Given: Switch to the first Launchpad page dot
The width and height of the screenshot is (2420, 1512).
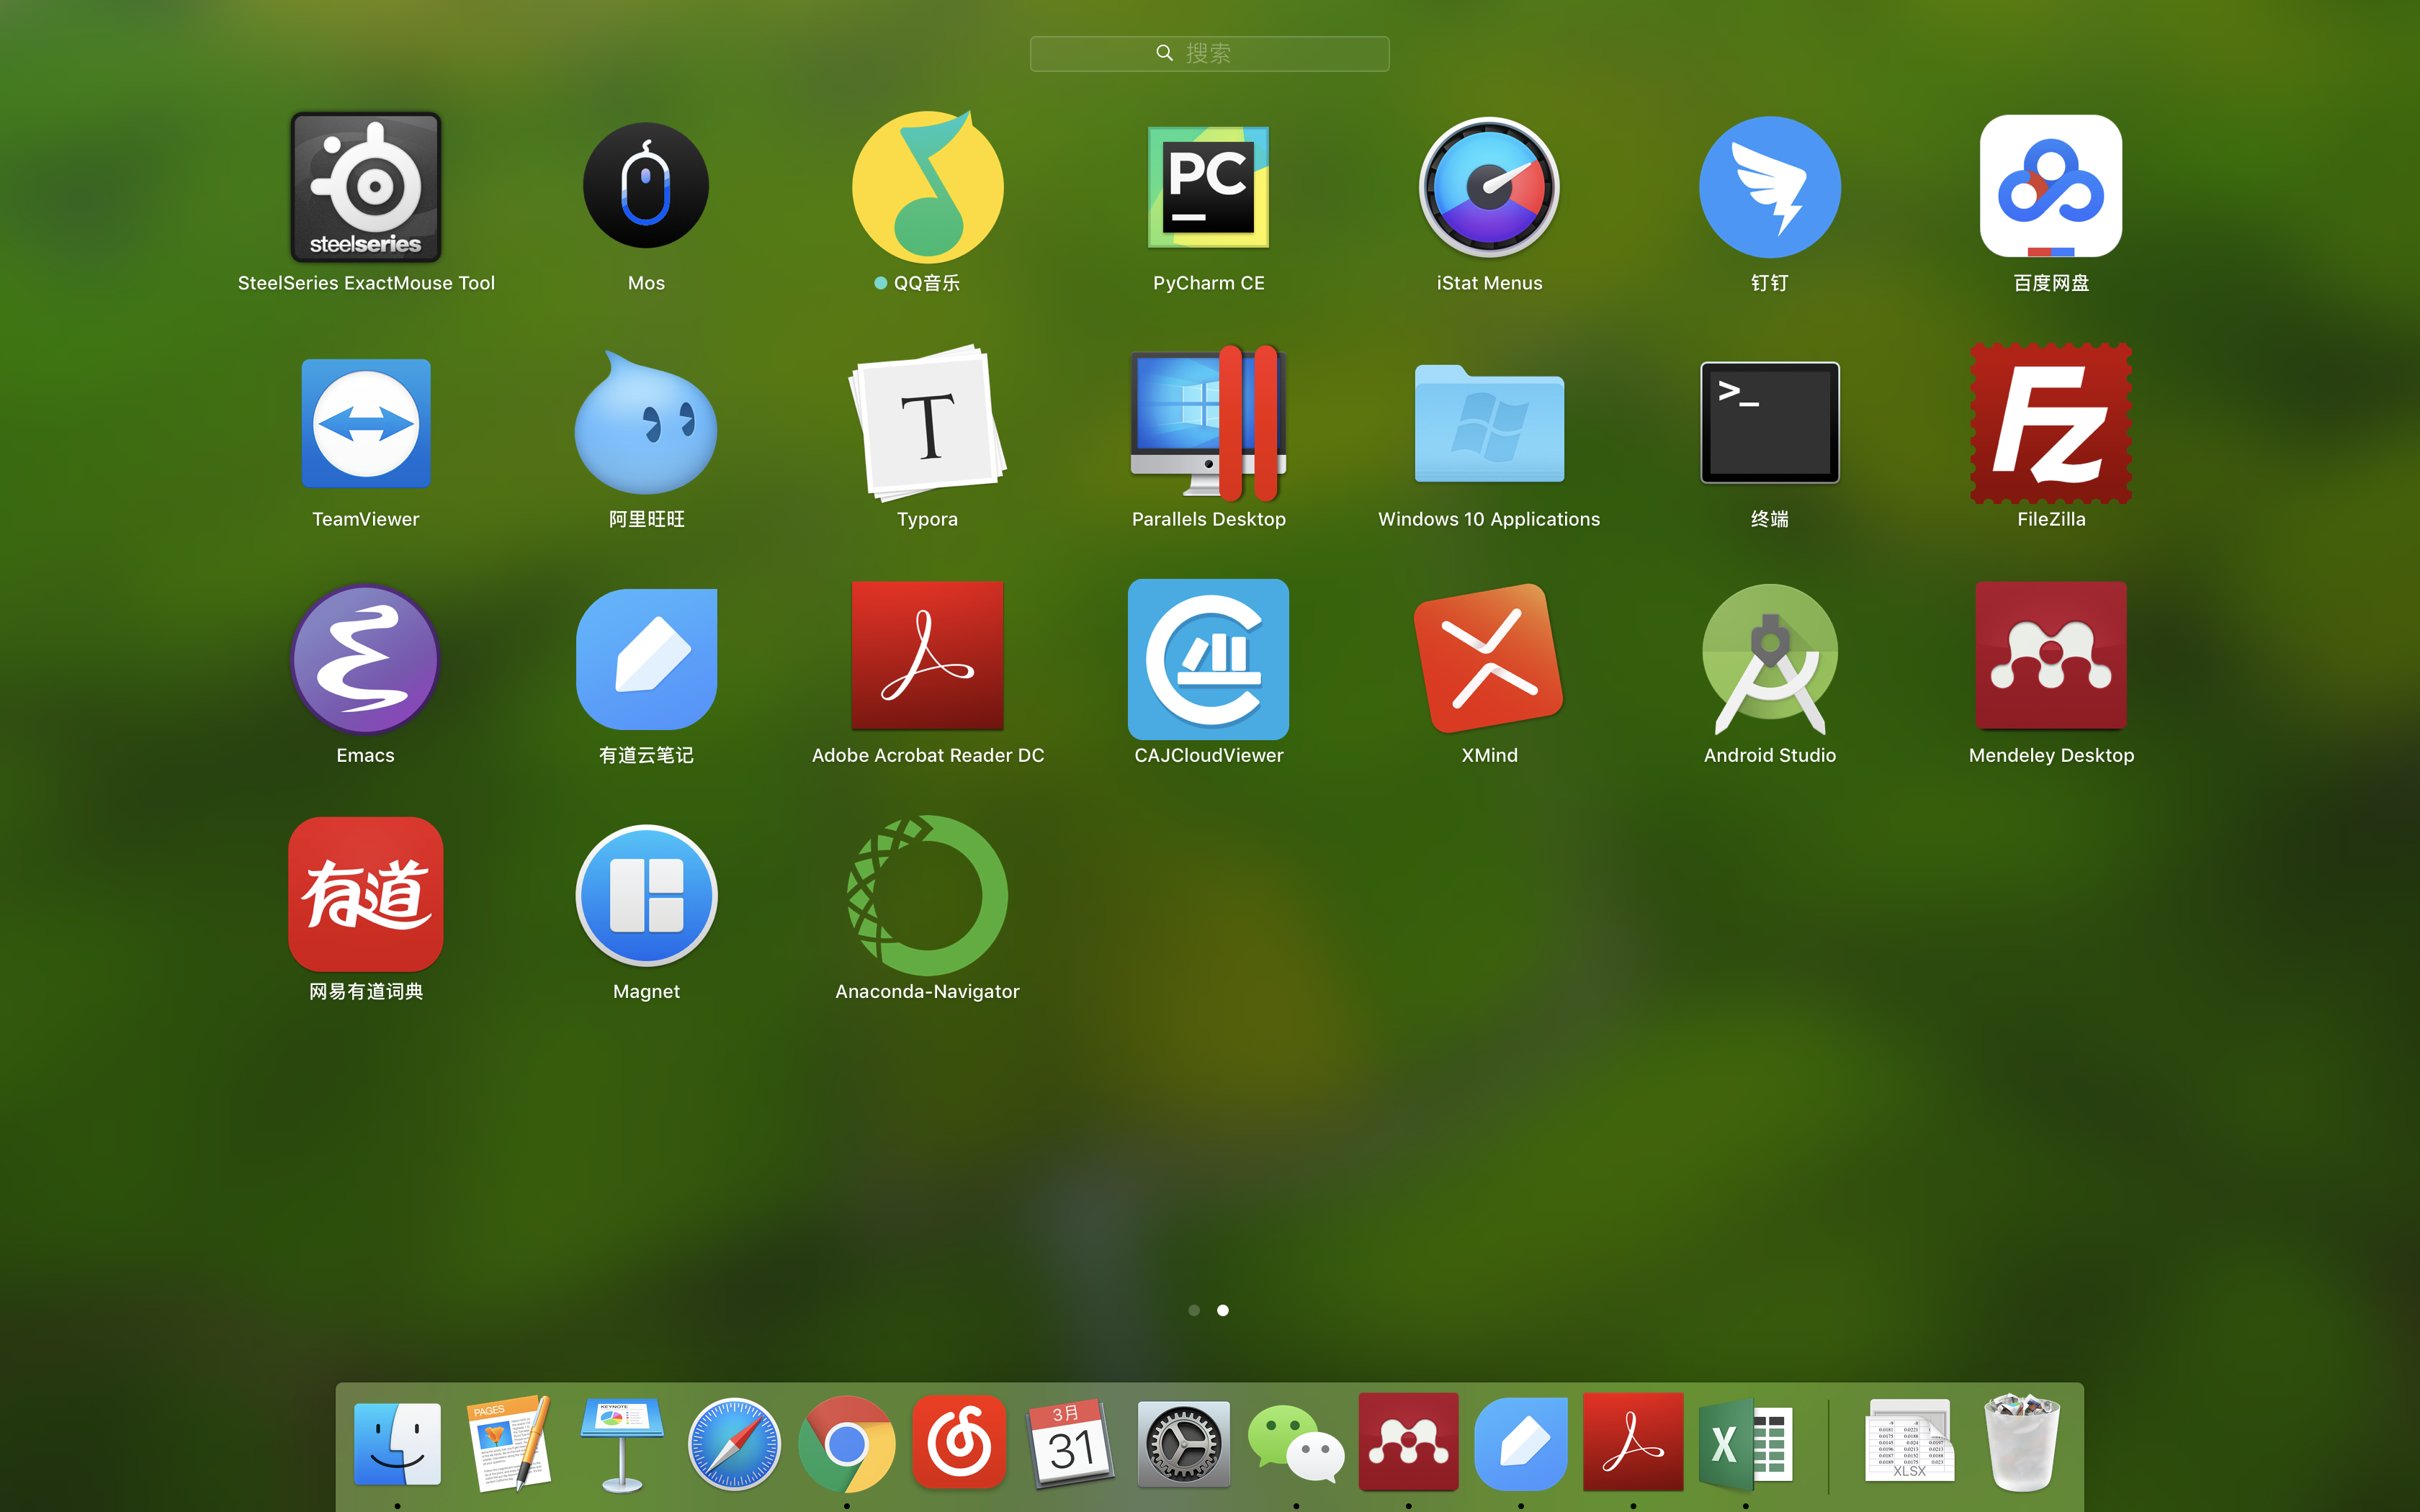Looking at the screenshot, I should pyautogui.click(x=1194, y=1310).
